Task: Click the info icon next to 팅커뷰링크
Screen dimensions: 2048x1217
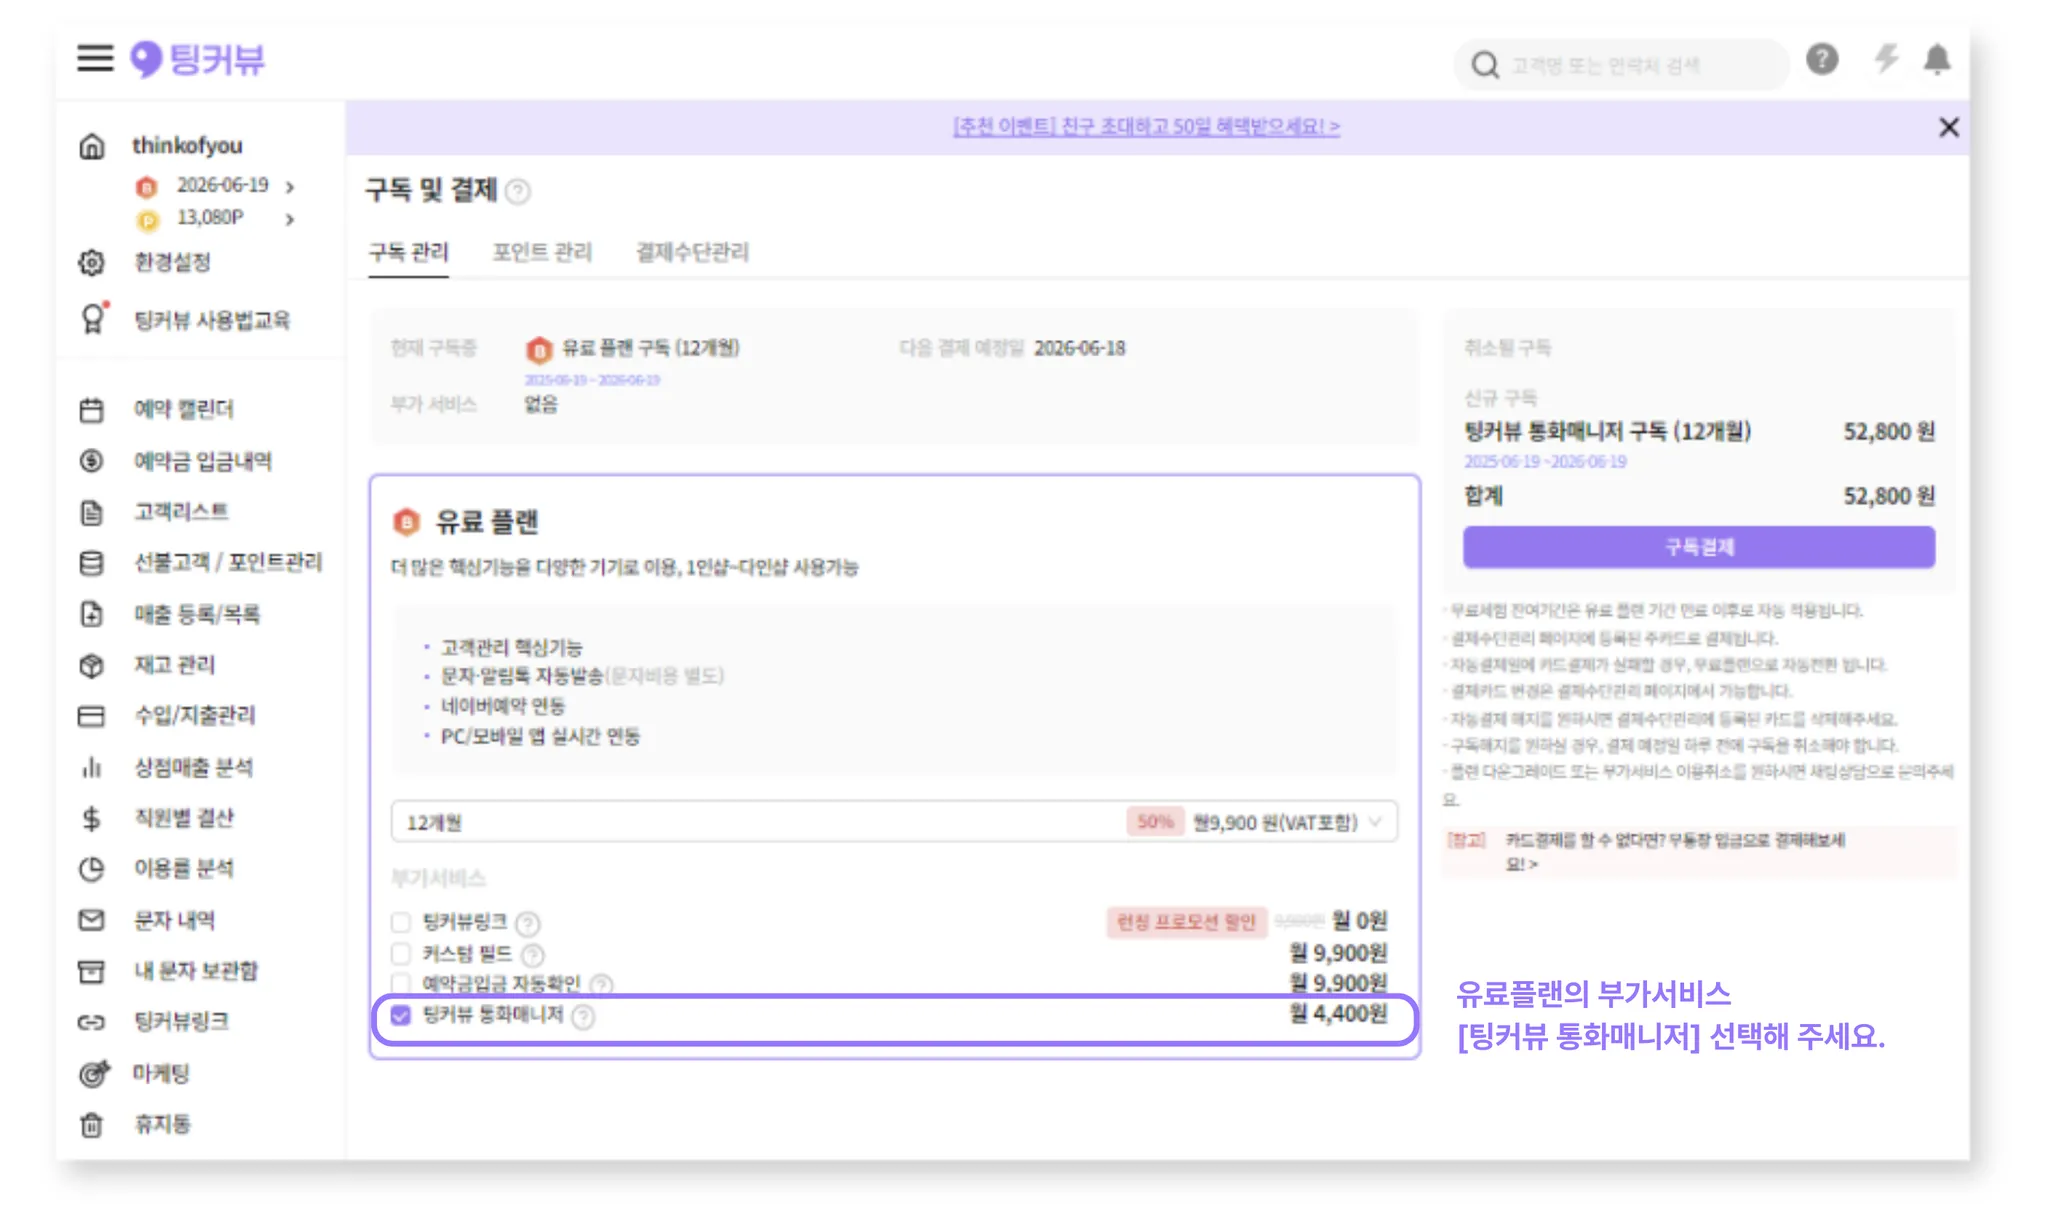Action: pos(528,924)
